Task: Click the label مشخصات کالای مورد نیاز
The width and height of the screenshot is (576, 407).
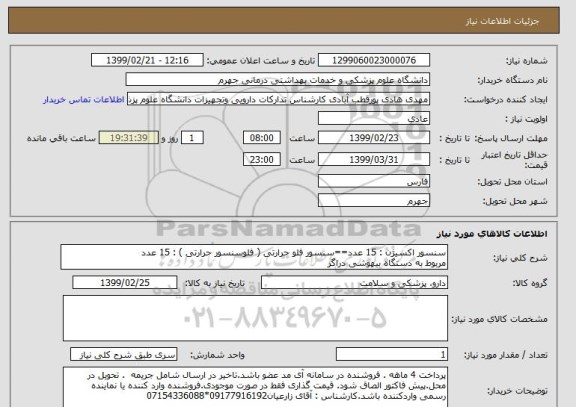Action: click(499, 319)
